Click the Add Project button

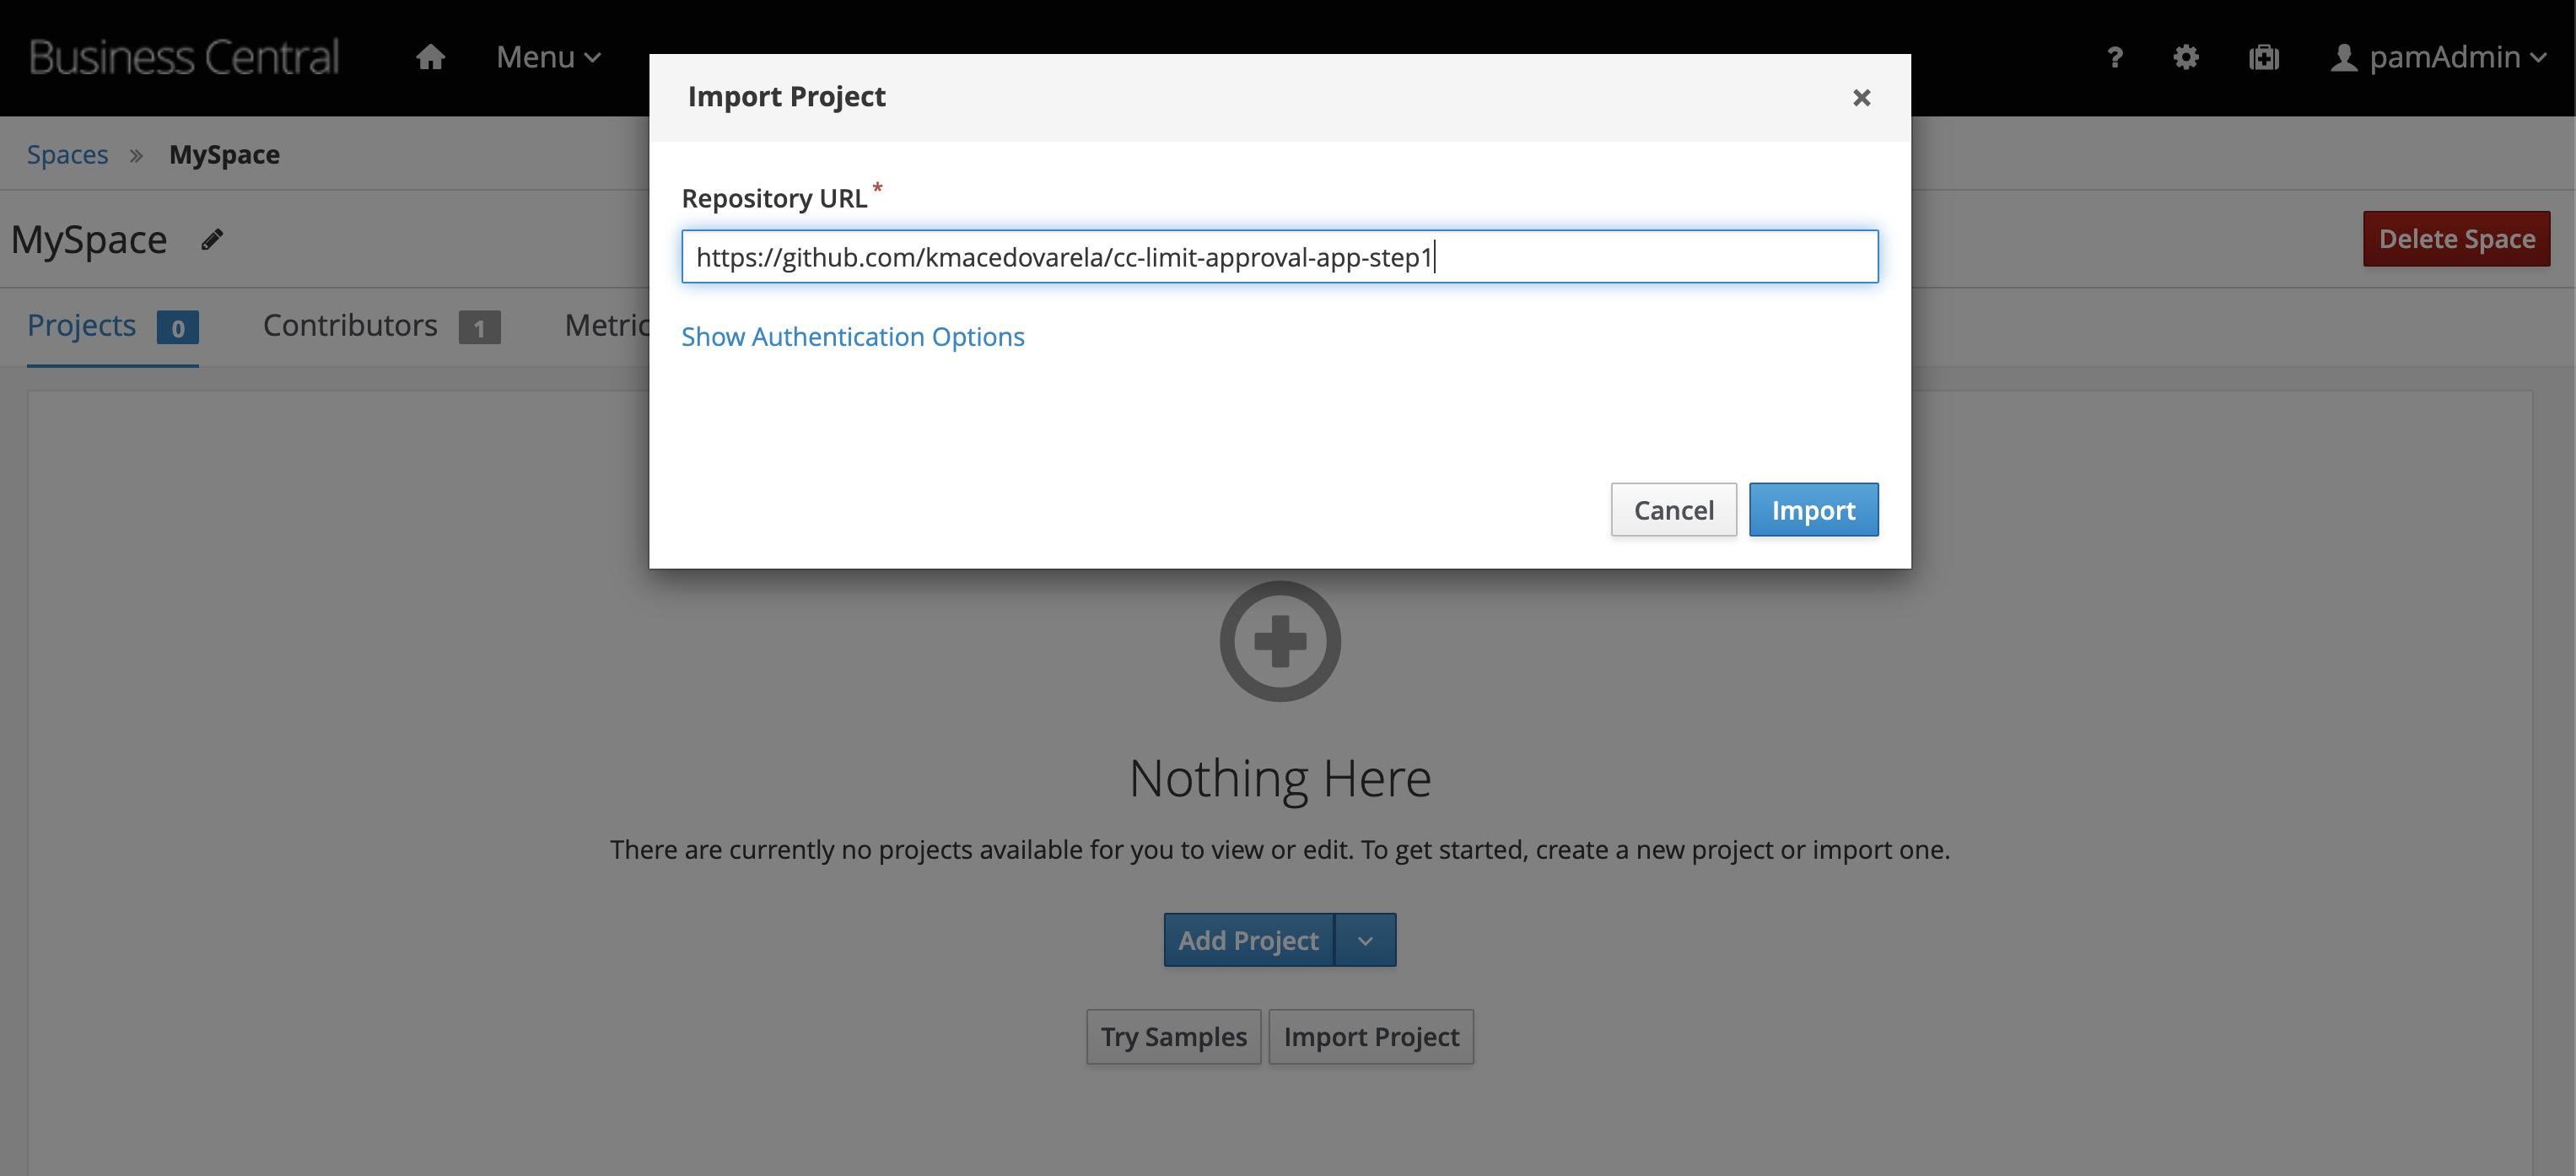click(x=1248, y=940)
